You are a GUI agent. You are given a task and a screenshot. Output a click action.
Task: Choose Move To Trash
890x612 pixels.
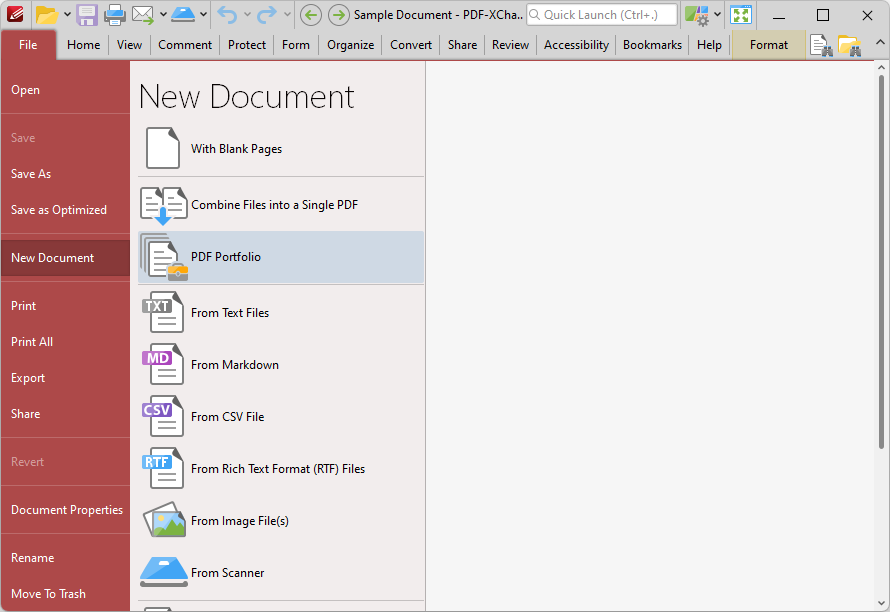pos(65,594)
